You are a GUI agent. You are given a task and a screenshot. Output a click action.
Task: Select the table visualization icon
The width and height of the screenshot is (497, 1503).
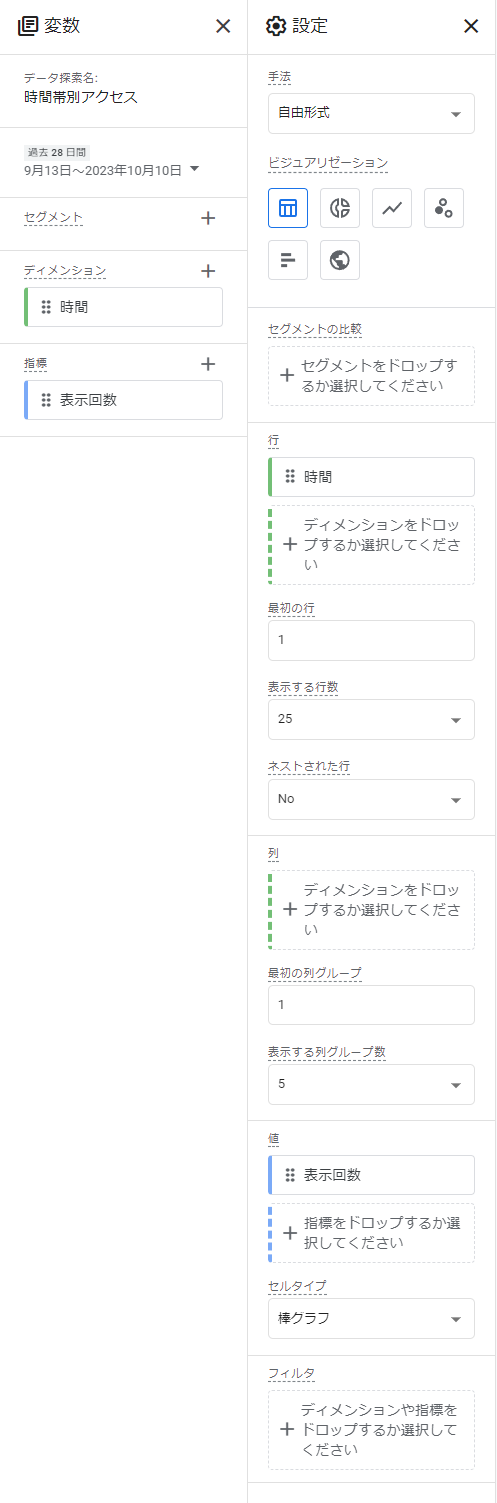pos(288,208)
